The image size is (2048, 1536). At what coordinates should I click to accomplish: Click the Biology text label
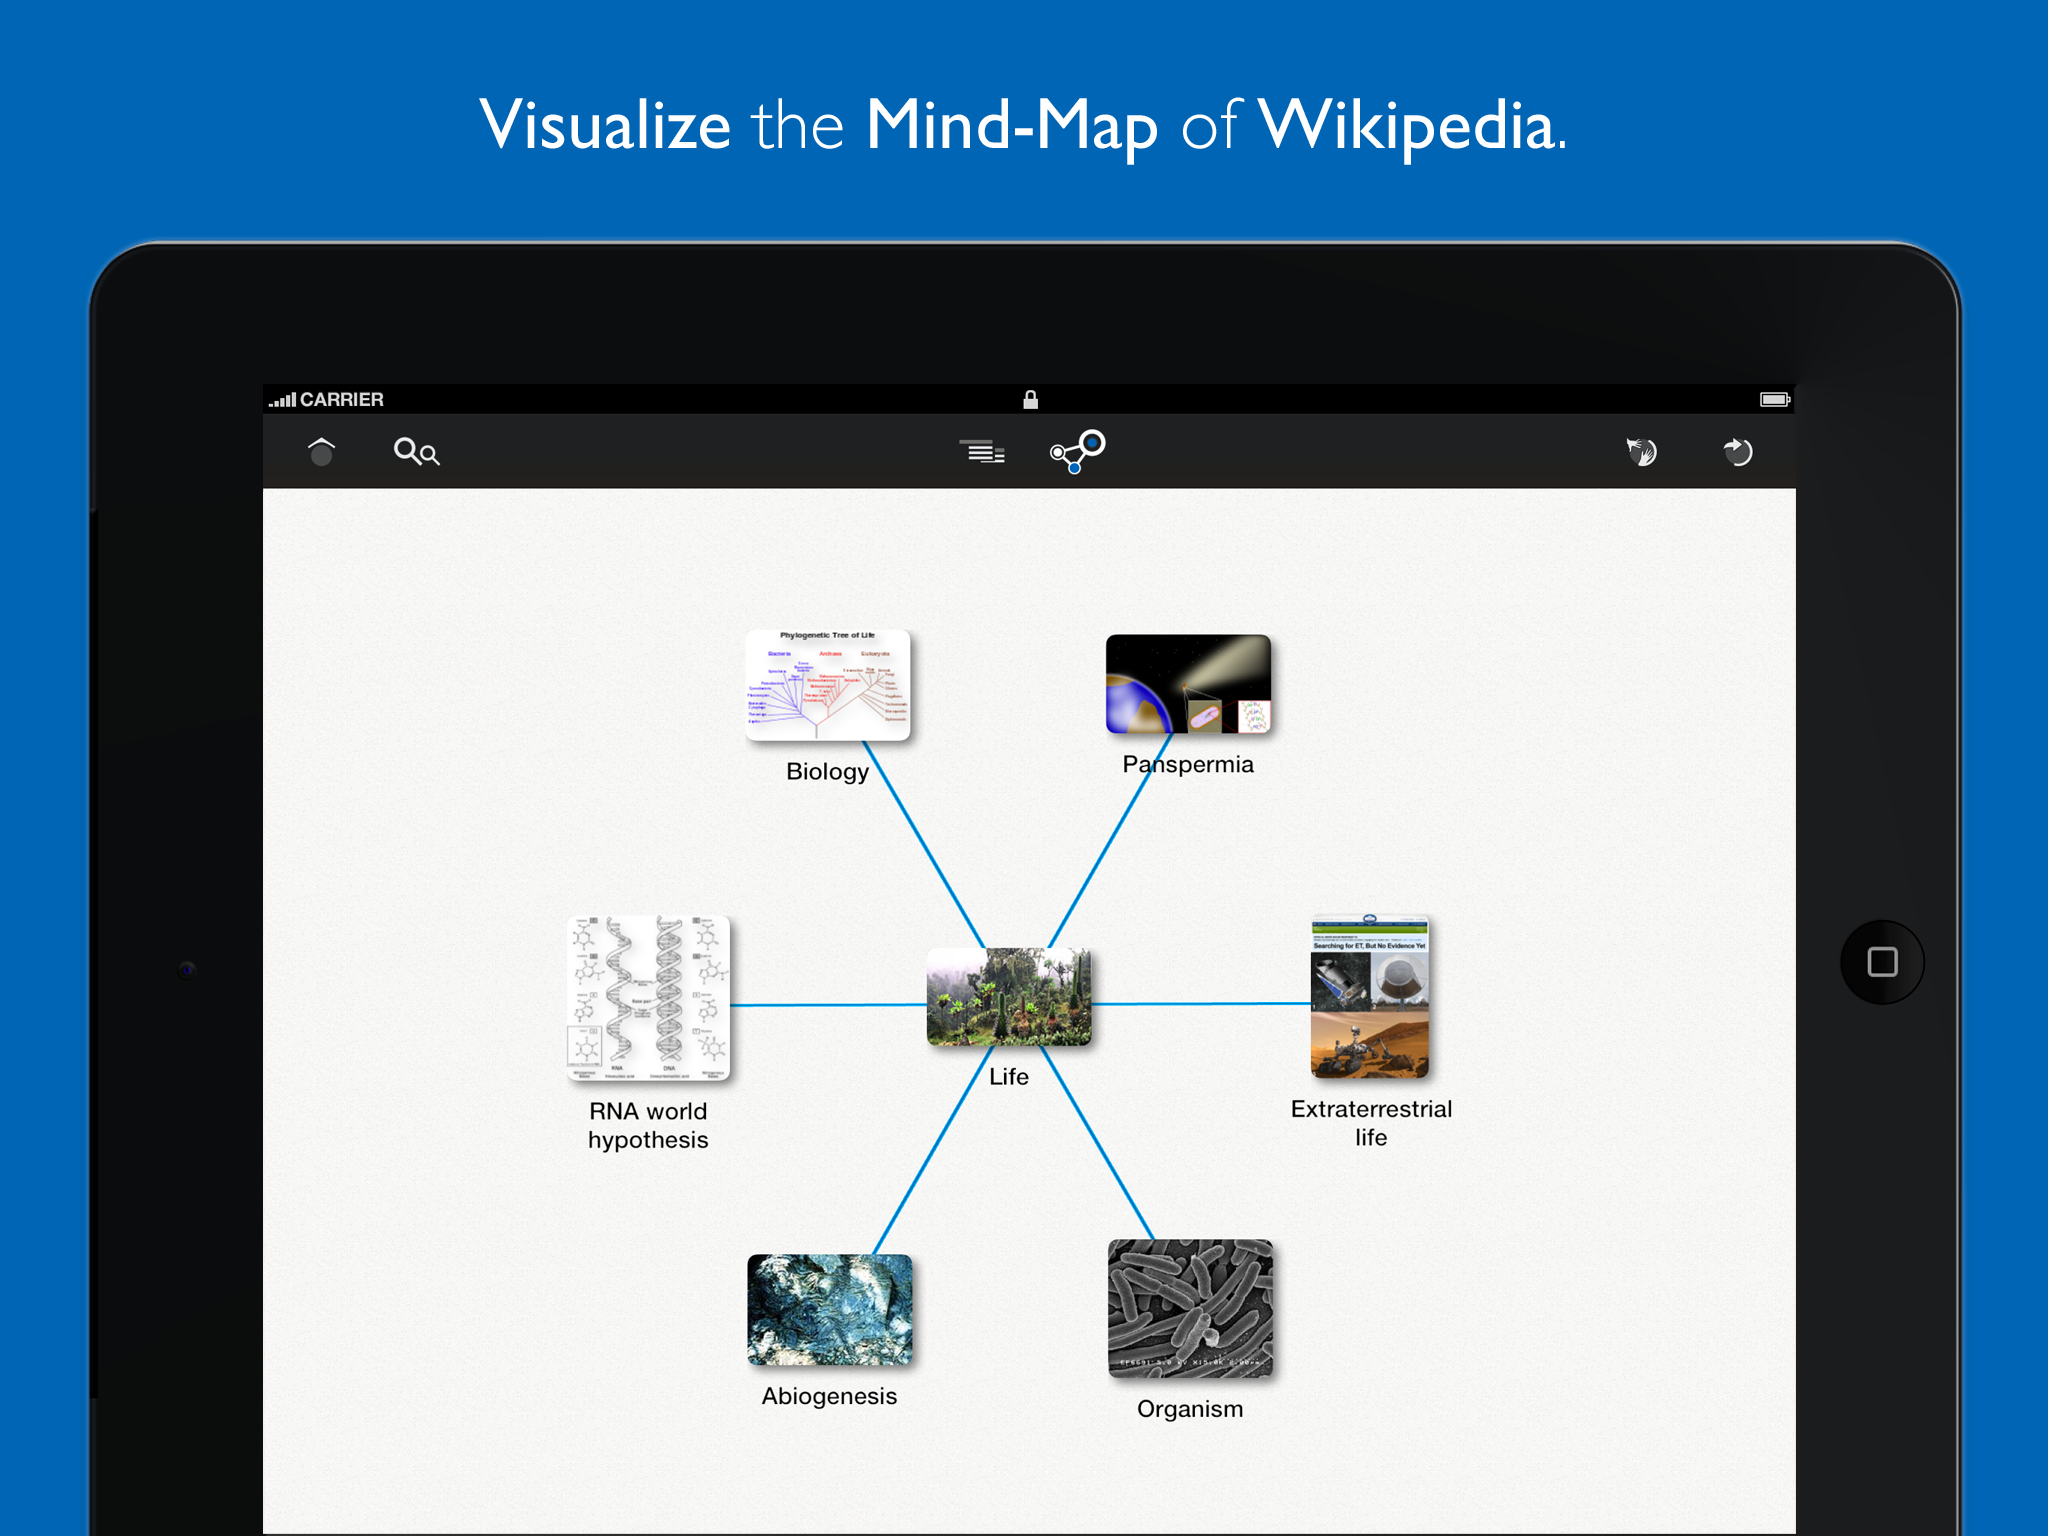827,772
